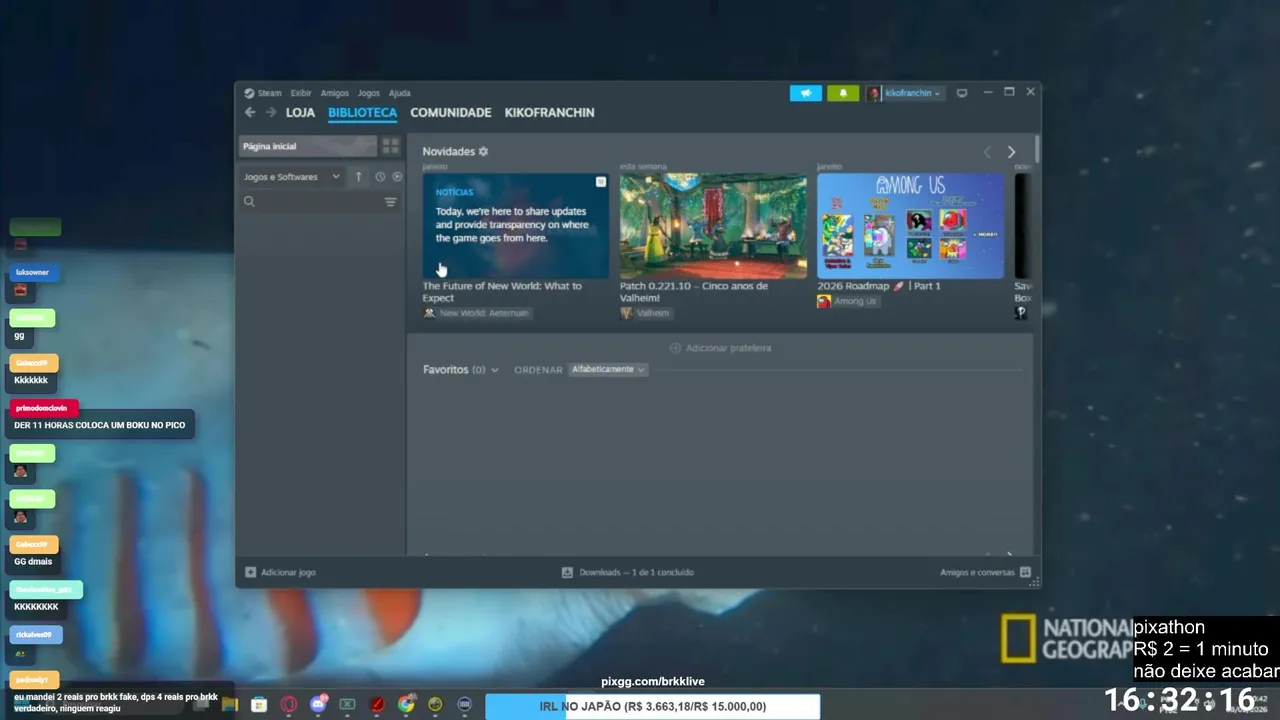Open advanced filters icon beside search

[391, 202]
